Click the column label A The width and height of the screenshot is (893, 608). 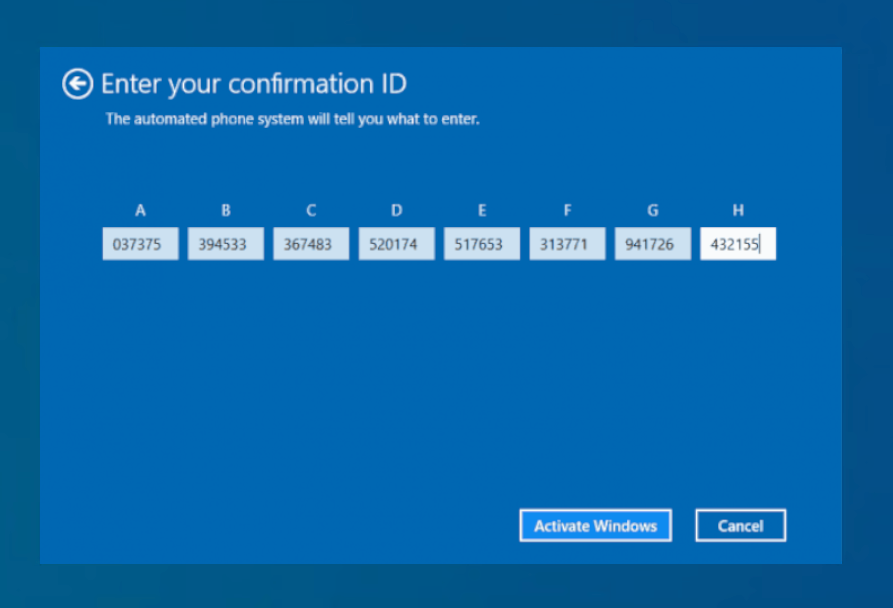tap(140, 211)
